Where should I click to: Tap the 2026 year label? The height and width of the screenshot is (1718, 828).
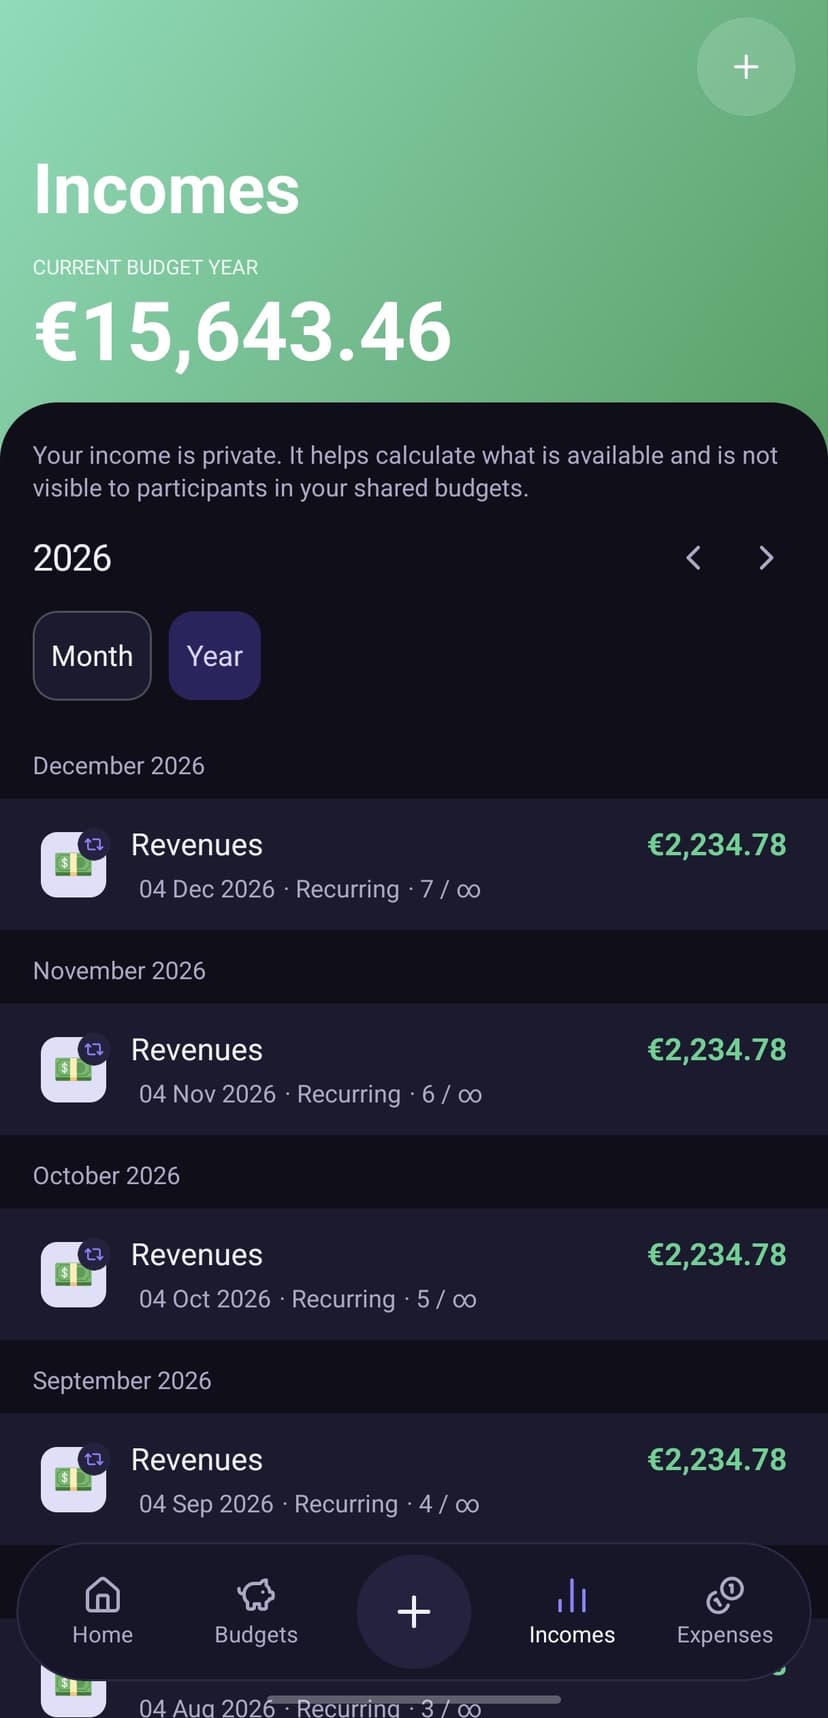pos(72,558)
